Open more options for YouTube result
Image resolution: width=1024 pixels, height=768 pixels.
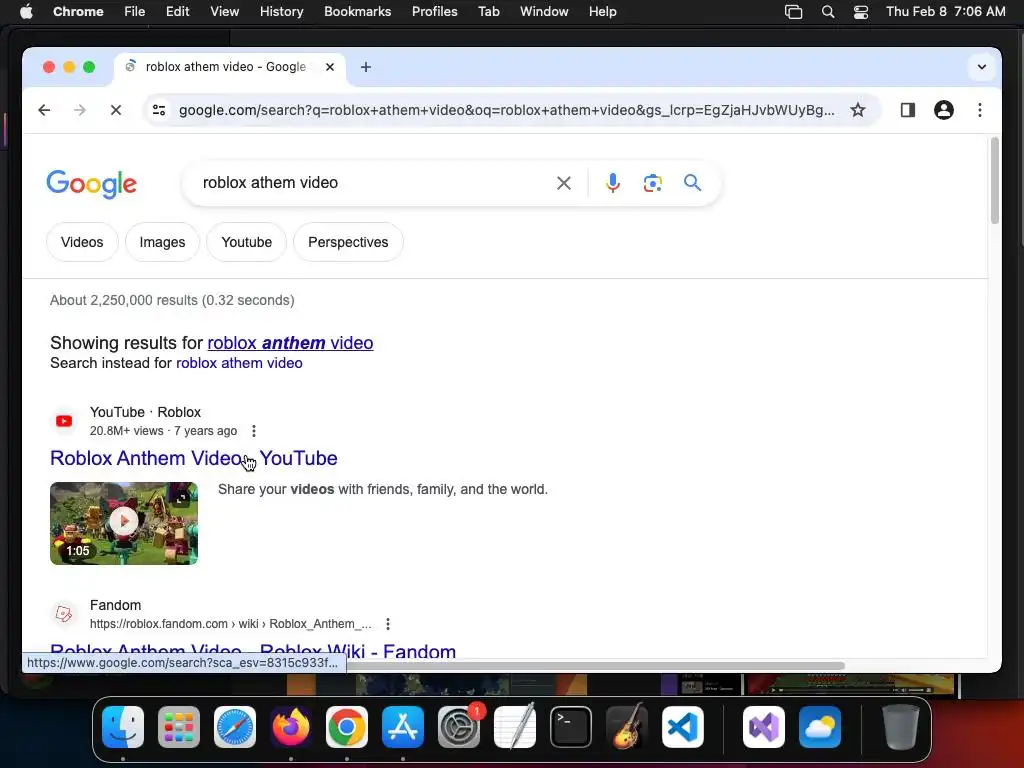pos(254,431)
